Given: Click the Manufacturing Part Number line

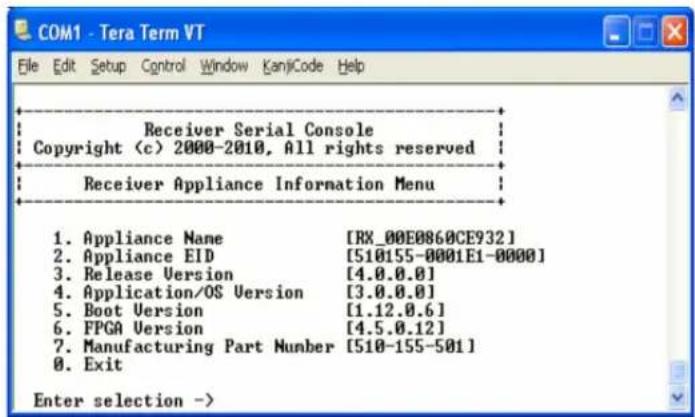Looking at the screenshot, I should [x=264, y=346].
